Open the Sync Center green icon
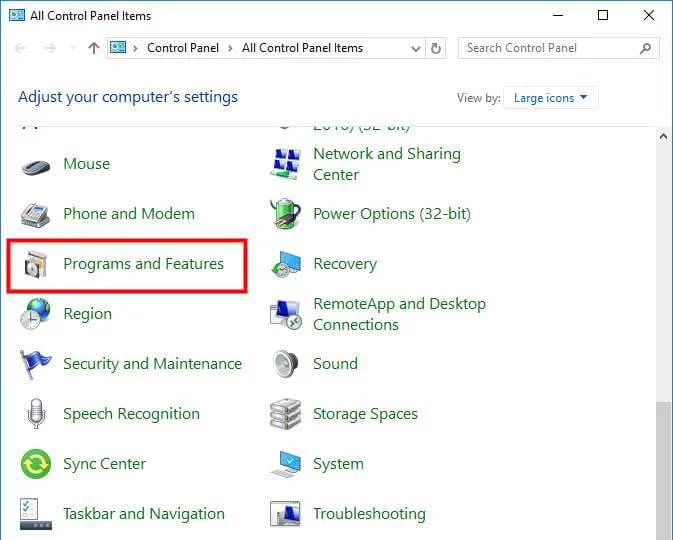Image resolution: width=673 pixels, height=540 pixels. click(x=36, y=464)
